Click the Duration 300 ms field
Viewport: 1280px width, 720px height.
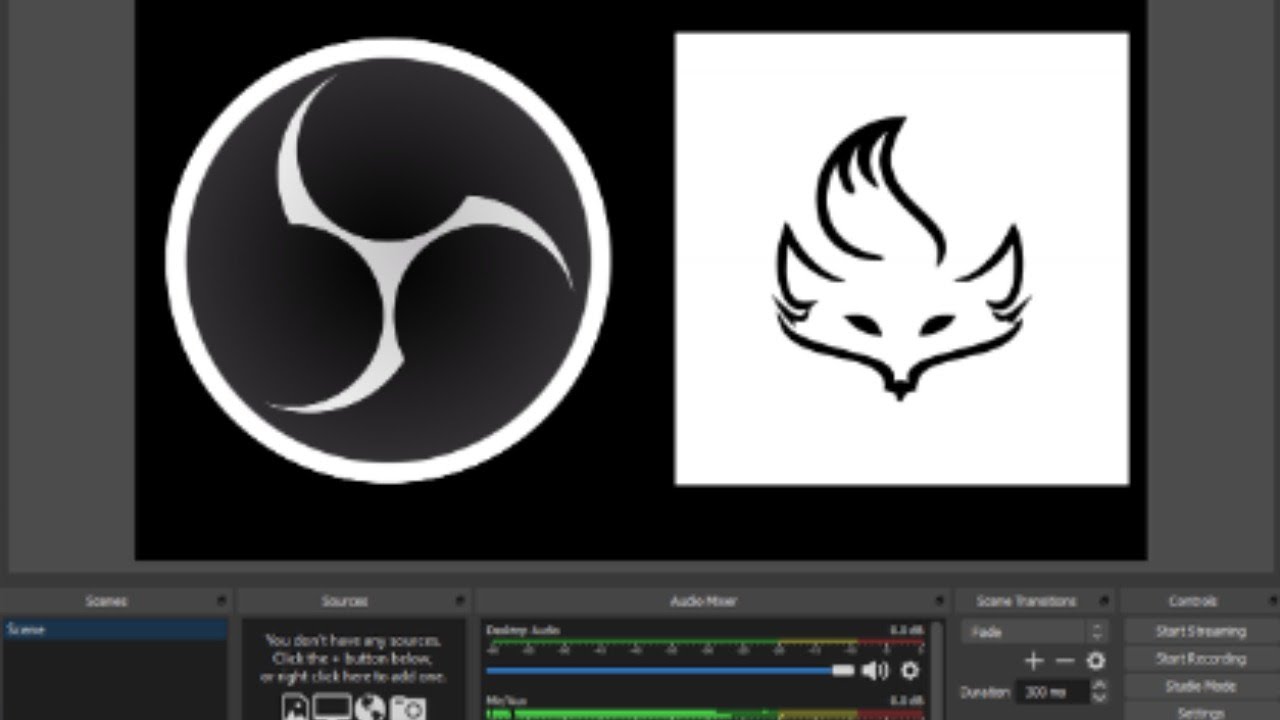1053,691
